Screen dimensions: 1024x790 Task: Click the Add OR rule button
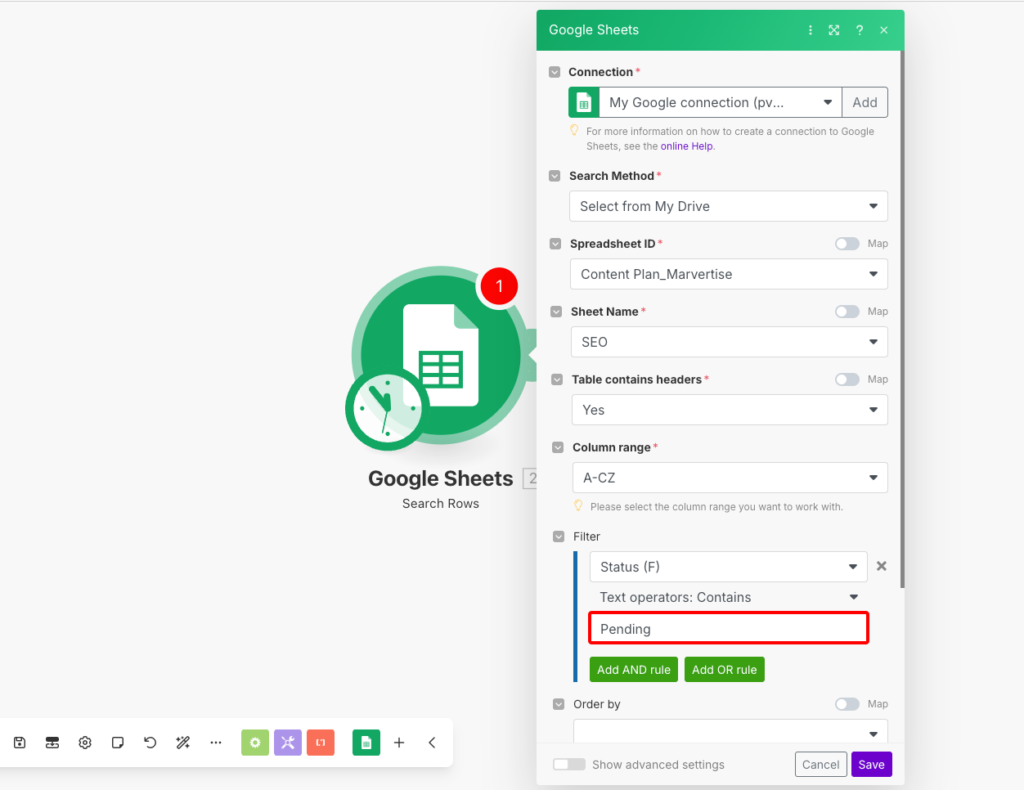(x=724, y=670)
